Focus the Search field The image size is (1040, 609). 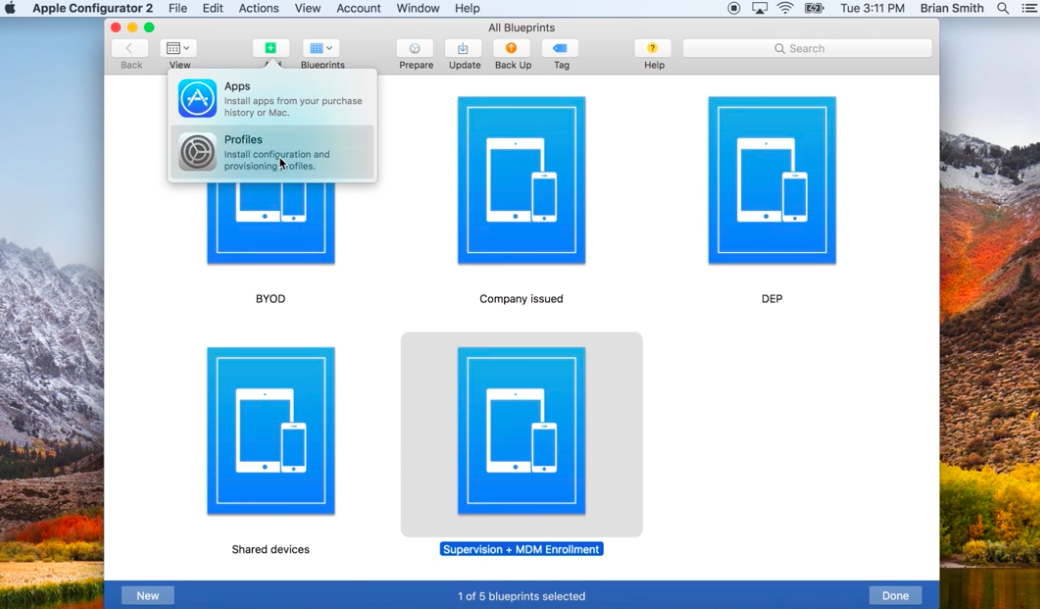[807, 48]
